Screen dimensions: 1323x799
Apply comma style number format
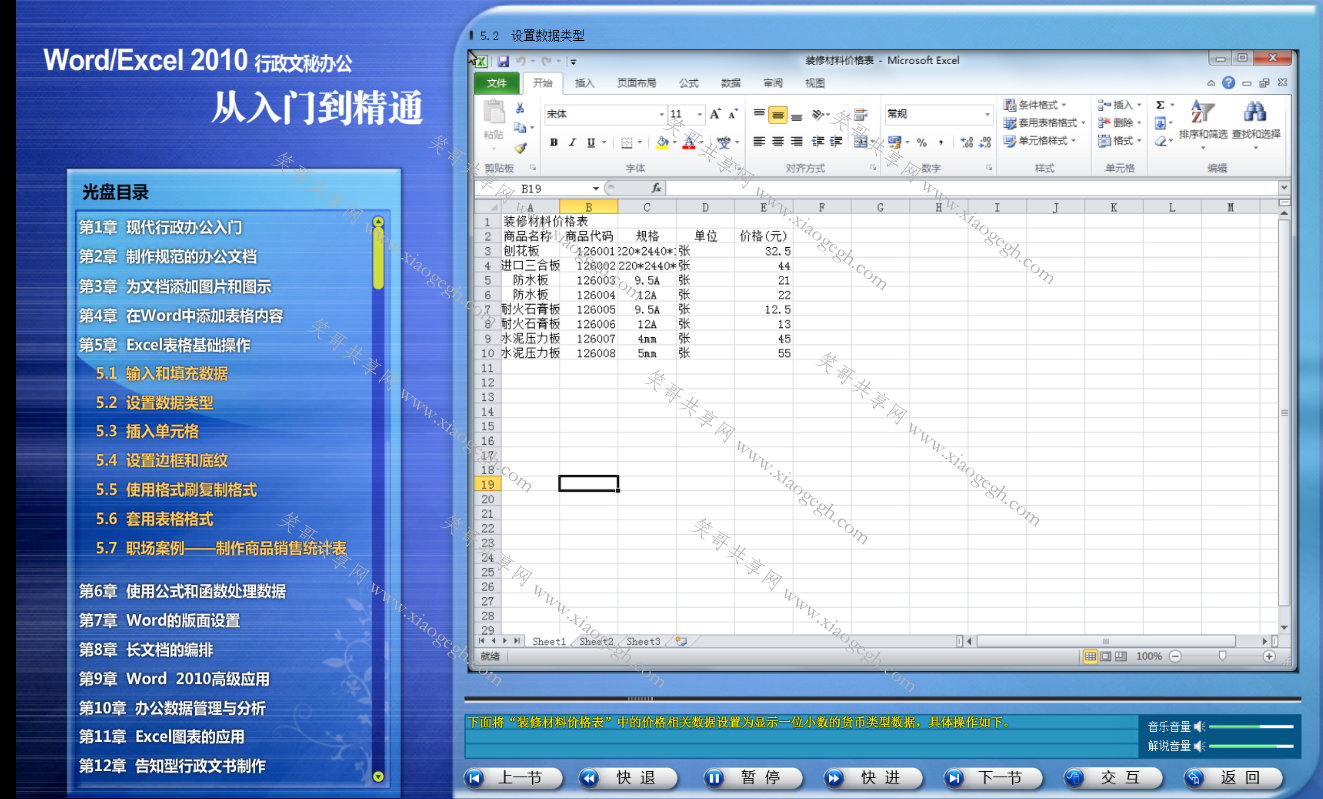click(x=941, y=142)
